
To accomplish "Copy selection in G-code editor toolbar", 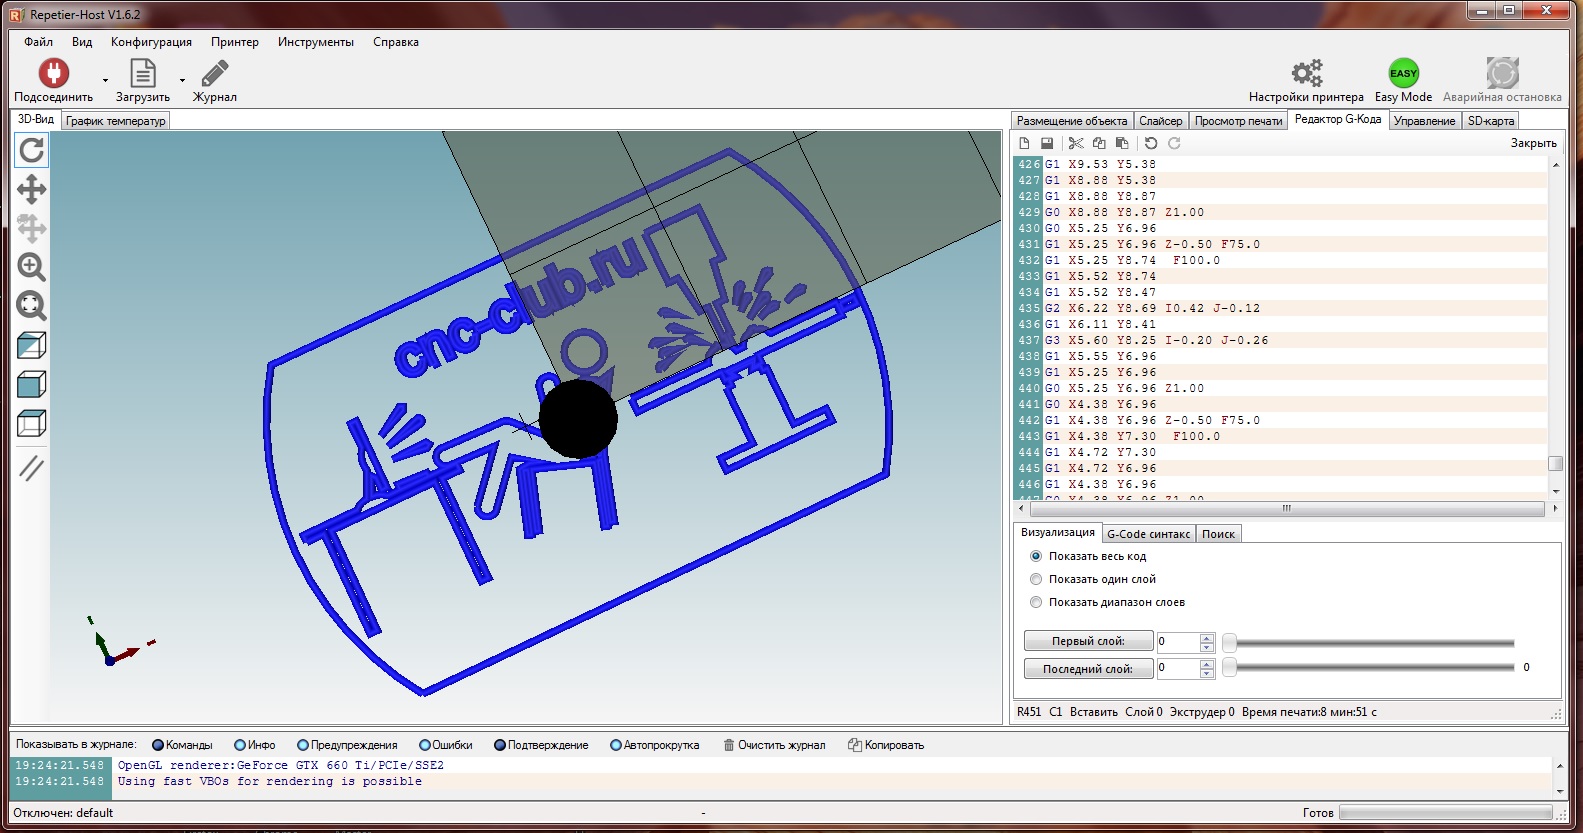I will tap(1099, 144).
